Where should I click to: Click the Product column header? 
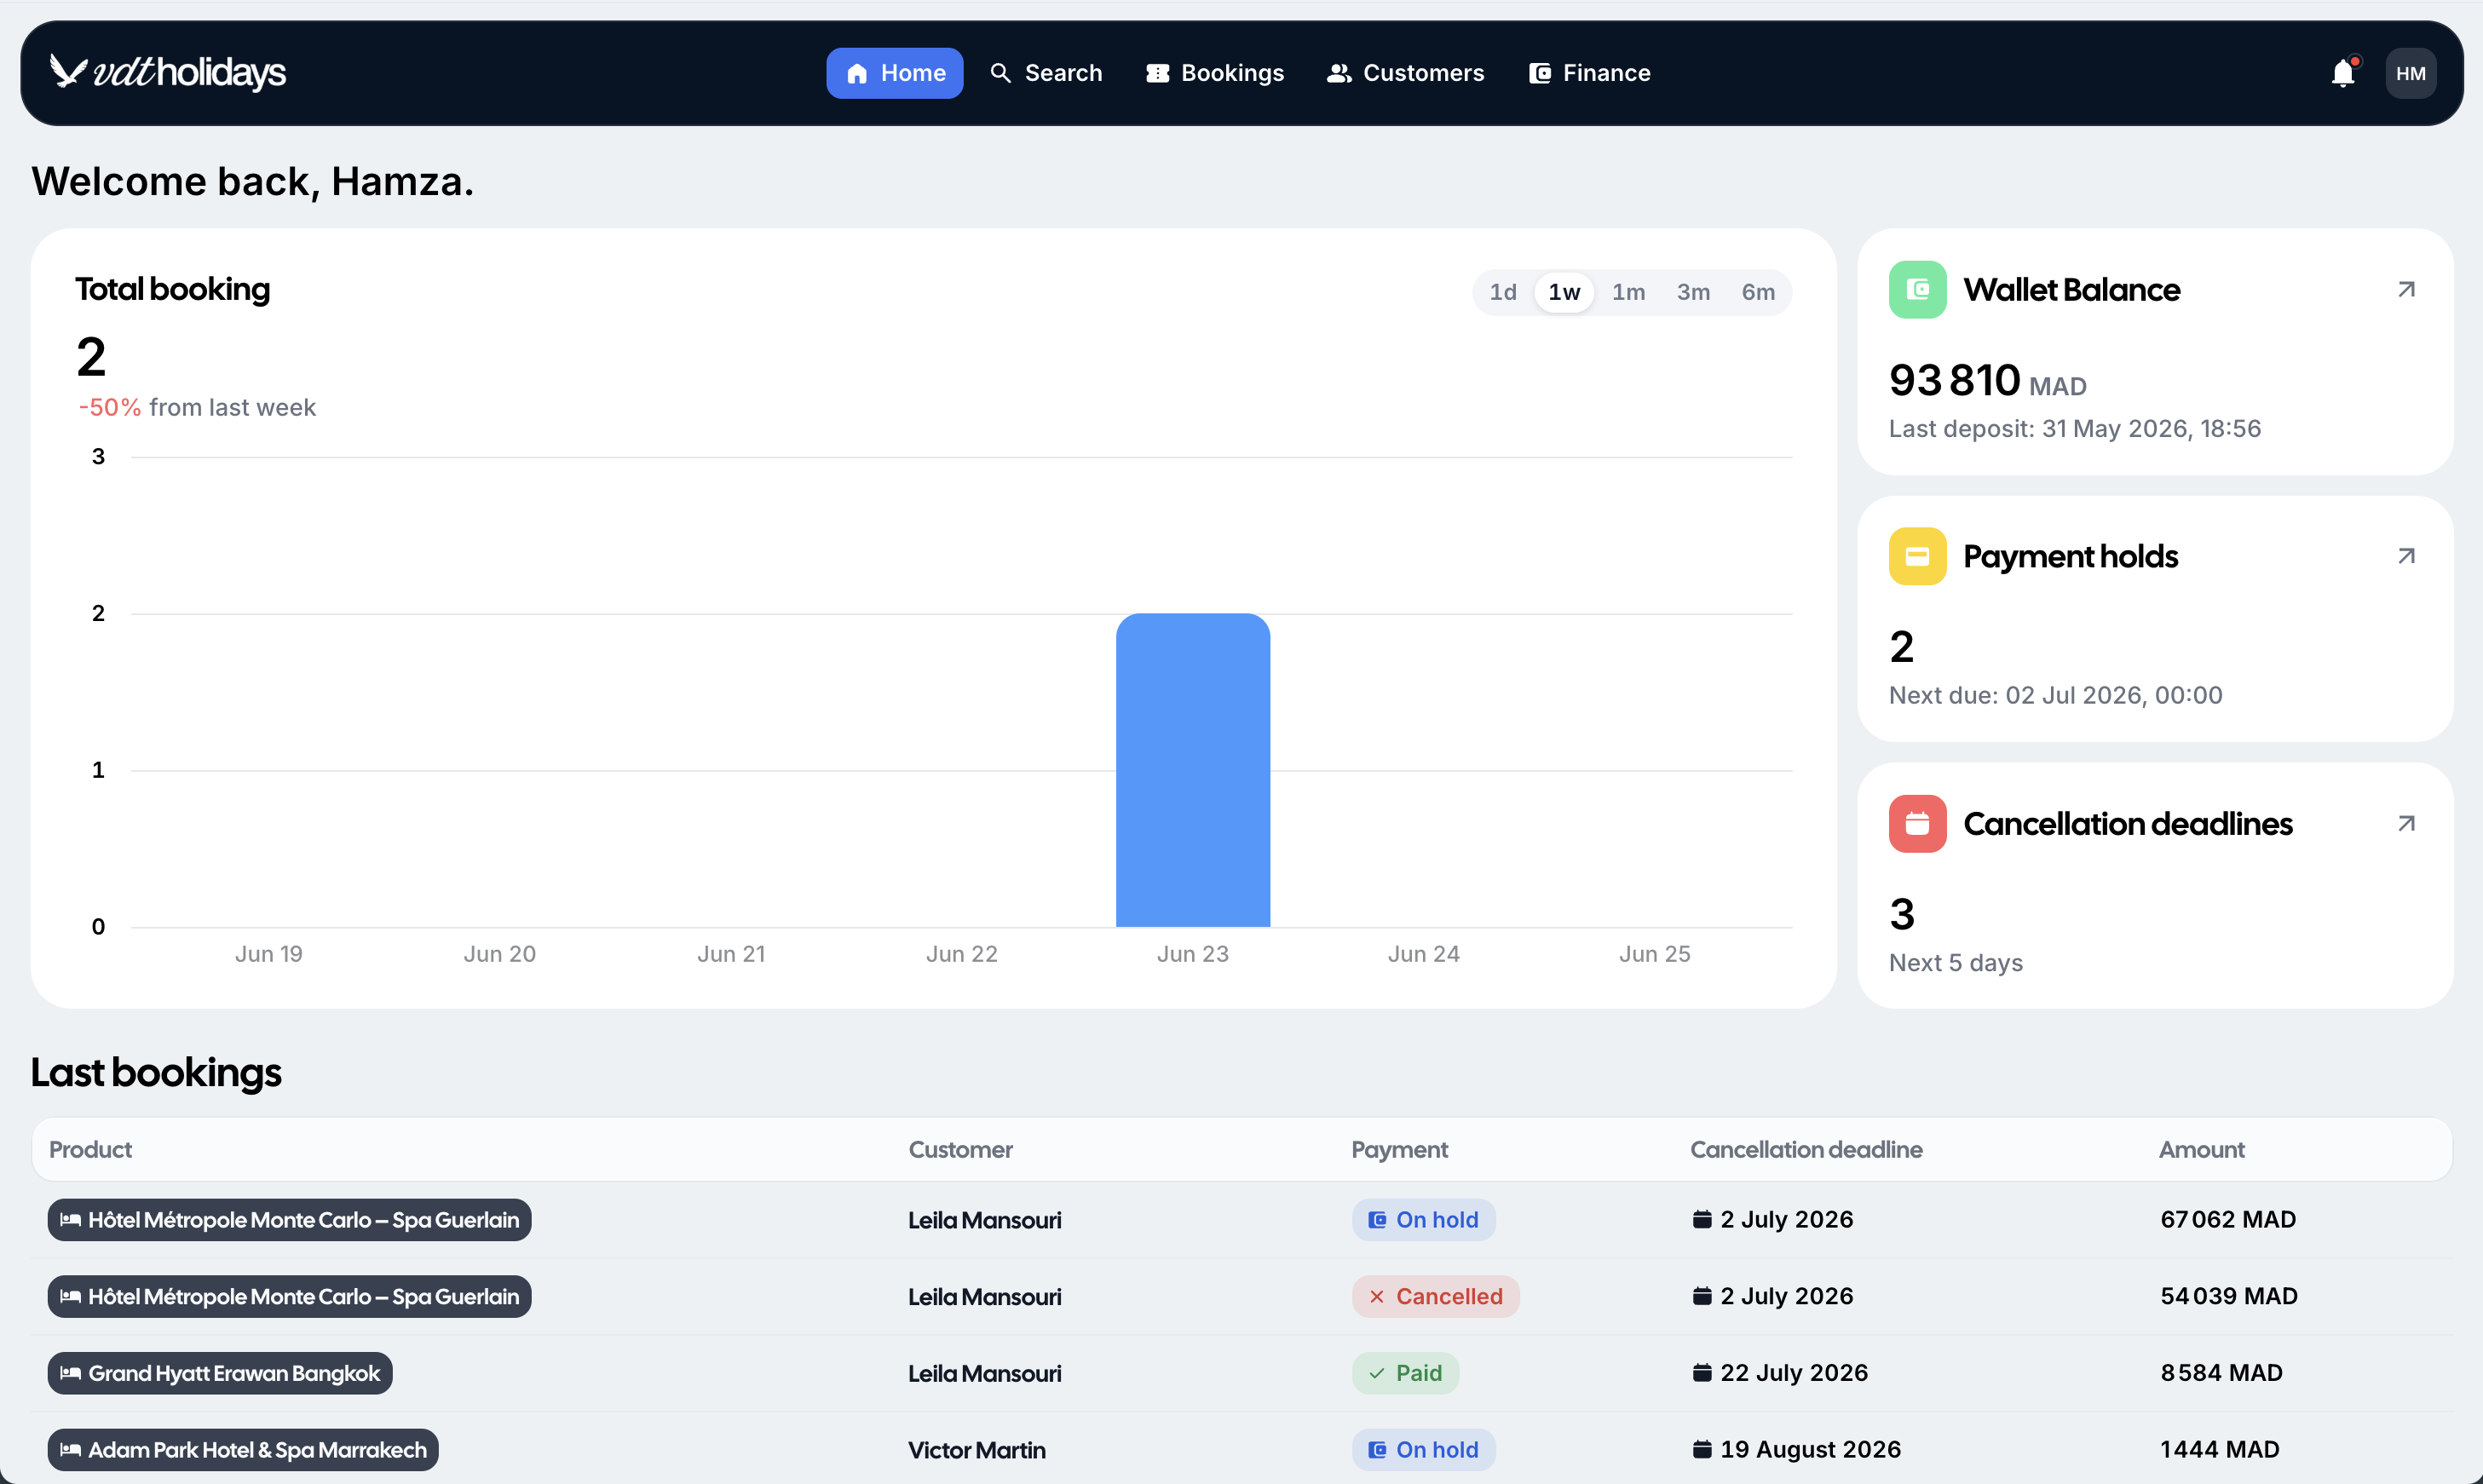tap(90, 1149)
